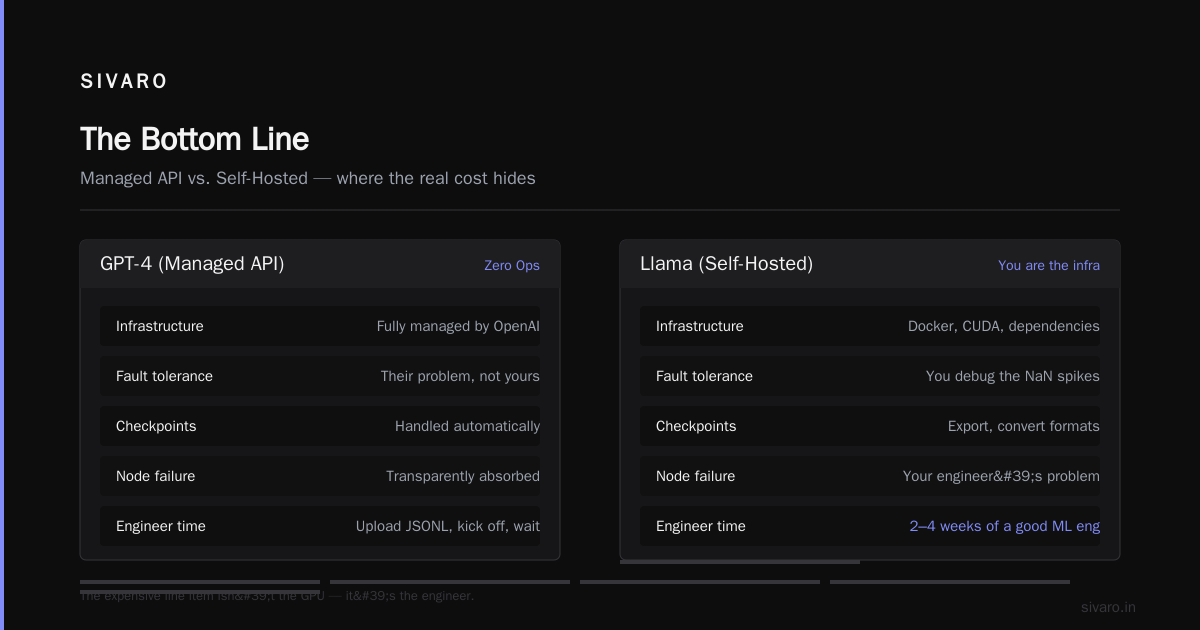Image resolution: width=1200 pixels, height=630 pixels.
Task: Click the Checkpoints label in the Llama card
Action: point(696,426)
